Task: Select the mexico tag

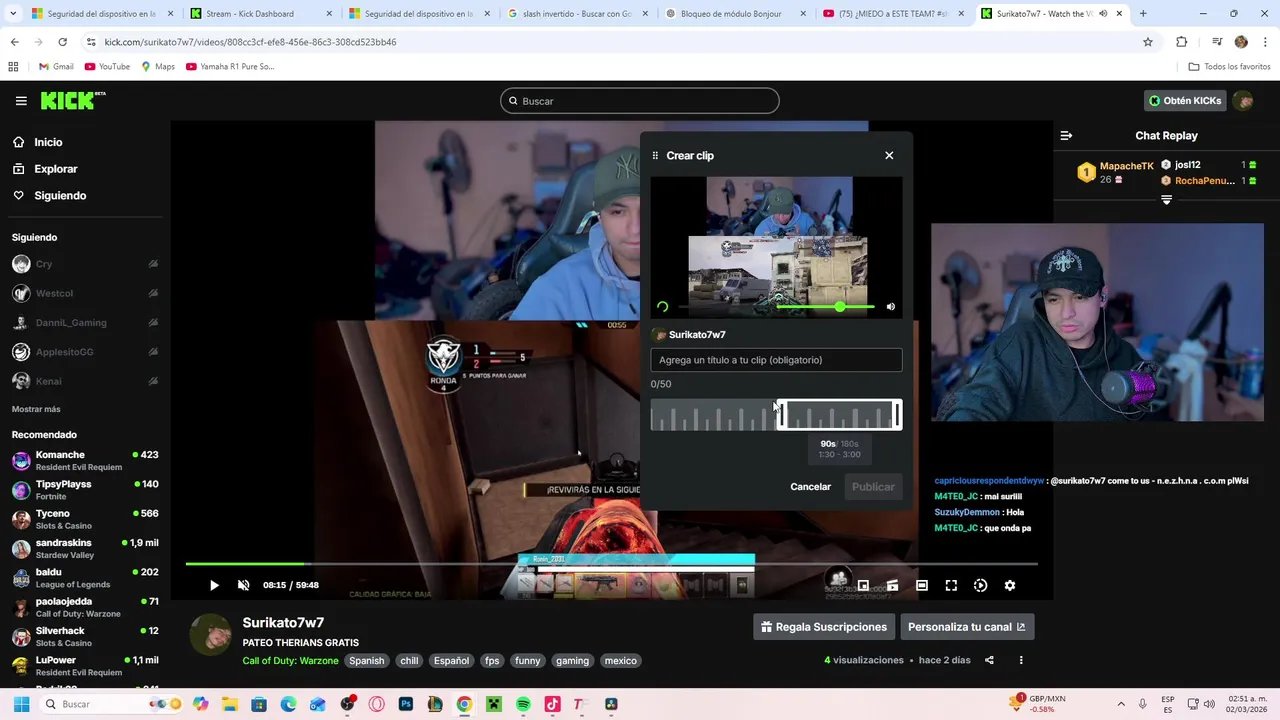Action: pos(620,661)
